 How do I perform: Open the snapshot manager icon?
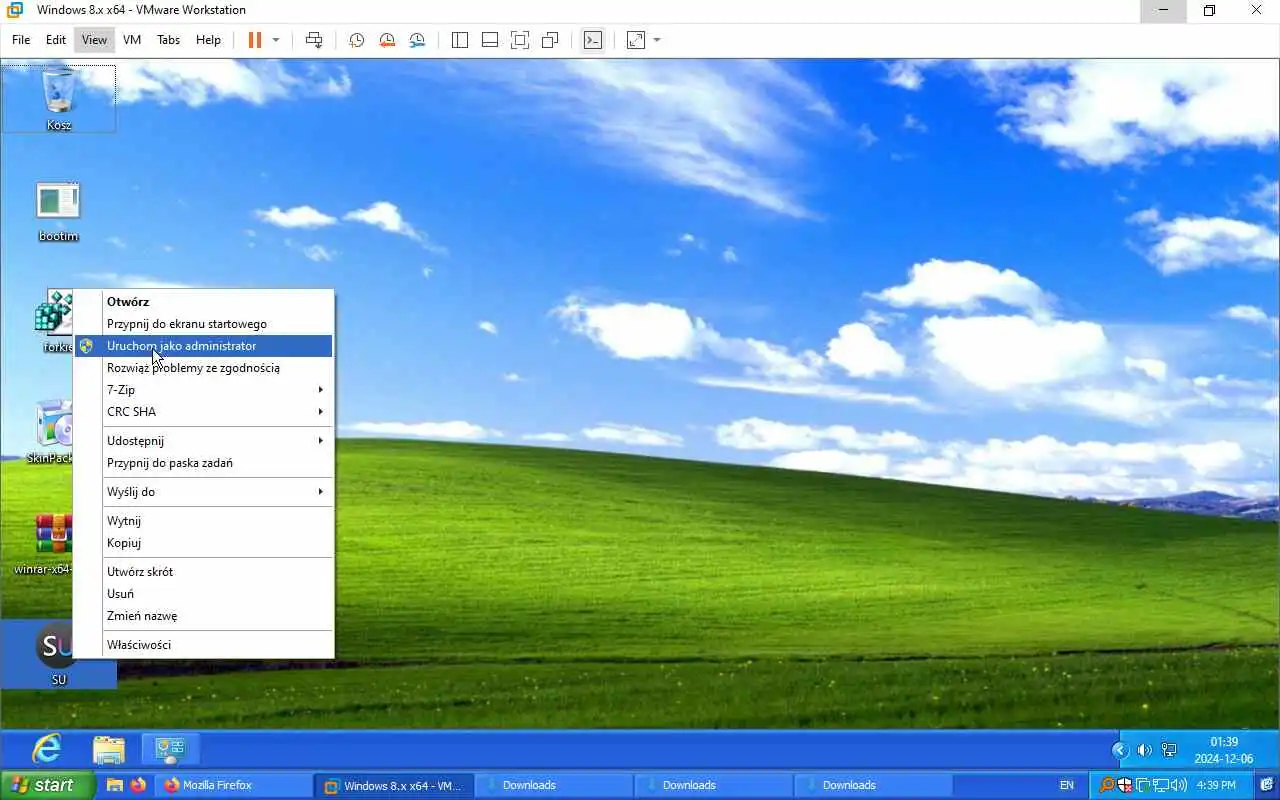417,40
